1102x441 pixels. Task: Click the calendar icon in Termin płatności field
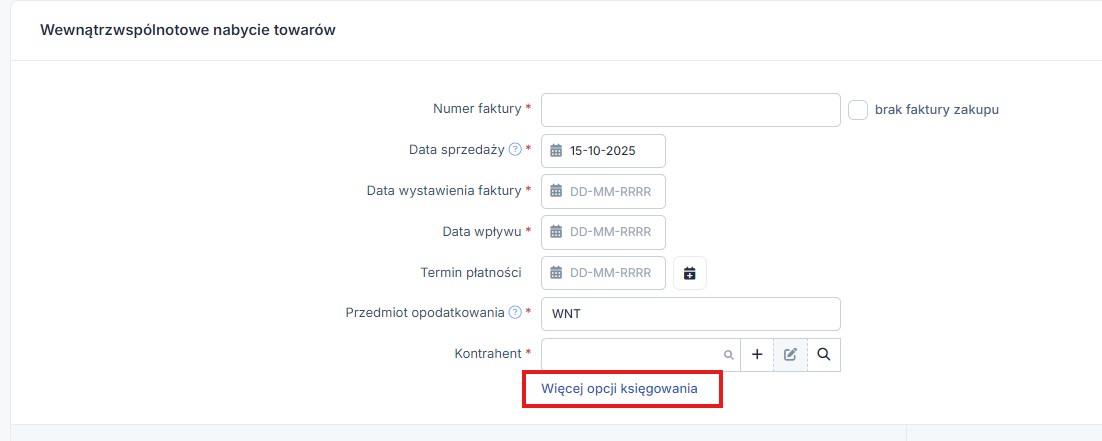coord(557,273)
